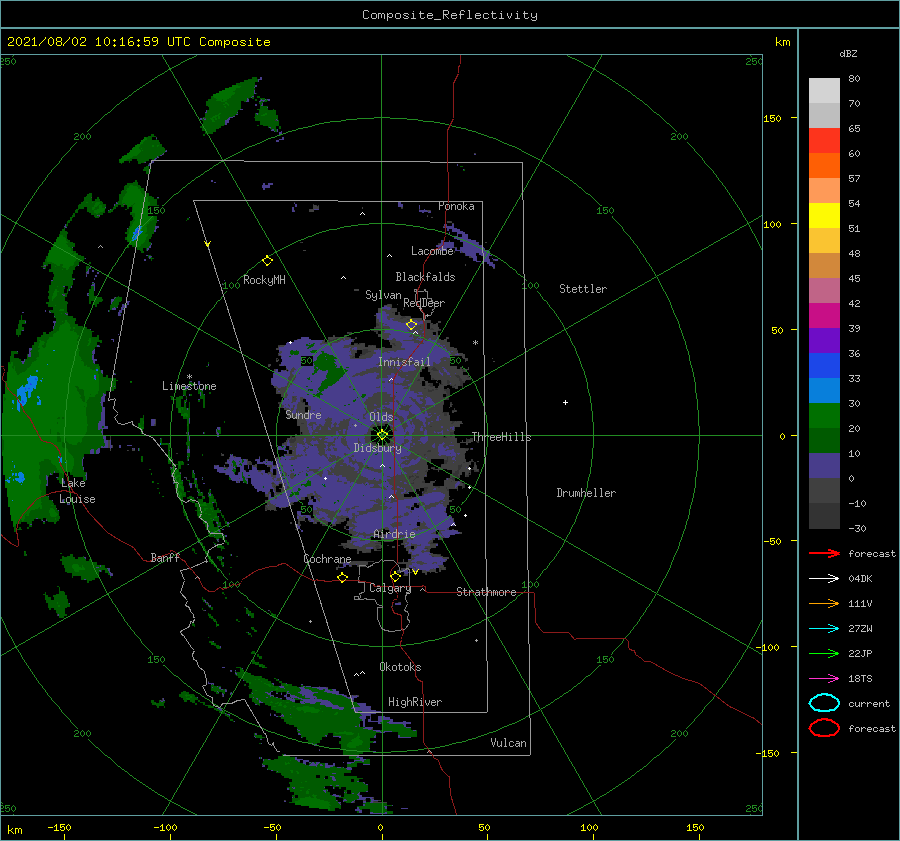Click the white 04DK arrow icon
Viewport: 900px width, 841px height.
coord(824,579)
